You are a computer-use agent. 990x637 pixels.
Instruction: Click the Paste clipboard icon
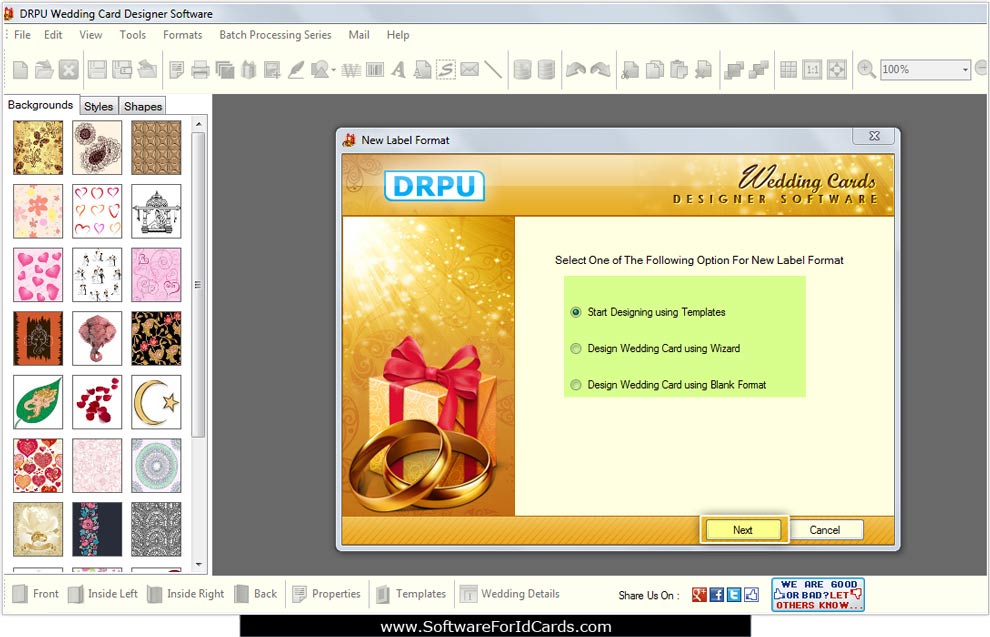pyautogui.click(x=679, y=69)
